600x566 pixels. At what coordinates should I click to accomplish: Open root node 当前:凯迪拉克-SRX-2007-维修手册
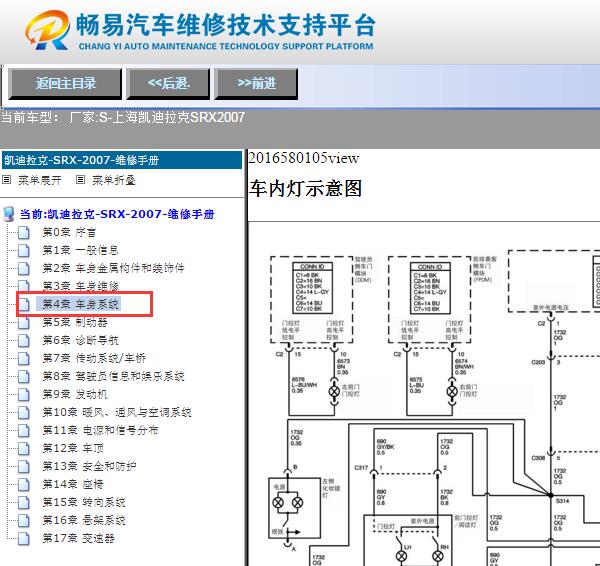coord(117,214)
